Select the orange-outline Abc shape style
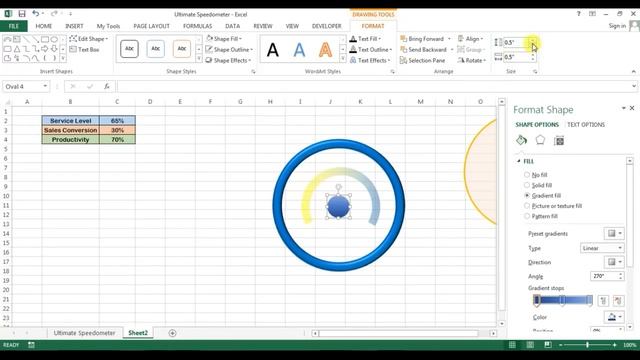The width and height of the screenshot is (640, 360). click(182, 49)
